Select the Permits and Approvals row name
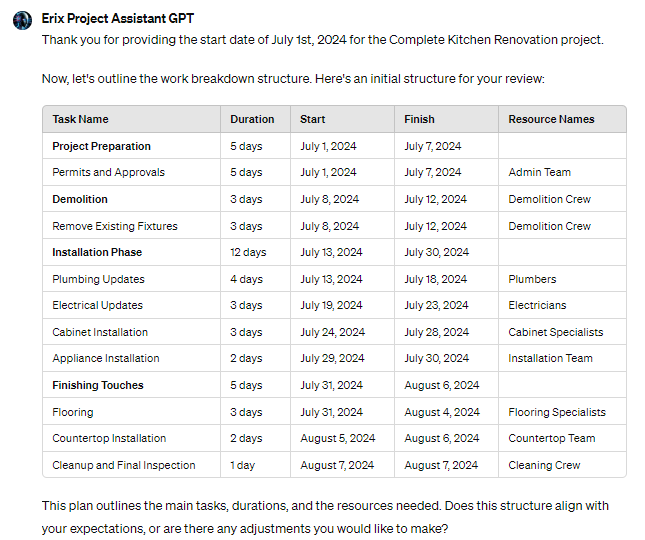This screenshot has width=645, height=540. 109,172
